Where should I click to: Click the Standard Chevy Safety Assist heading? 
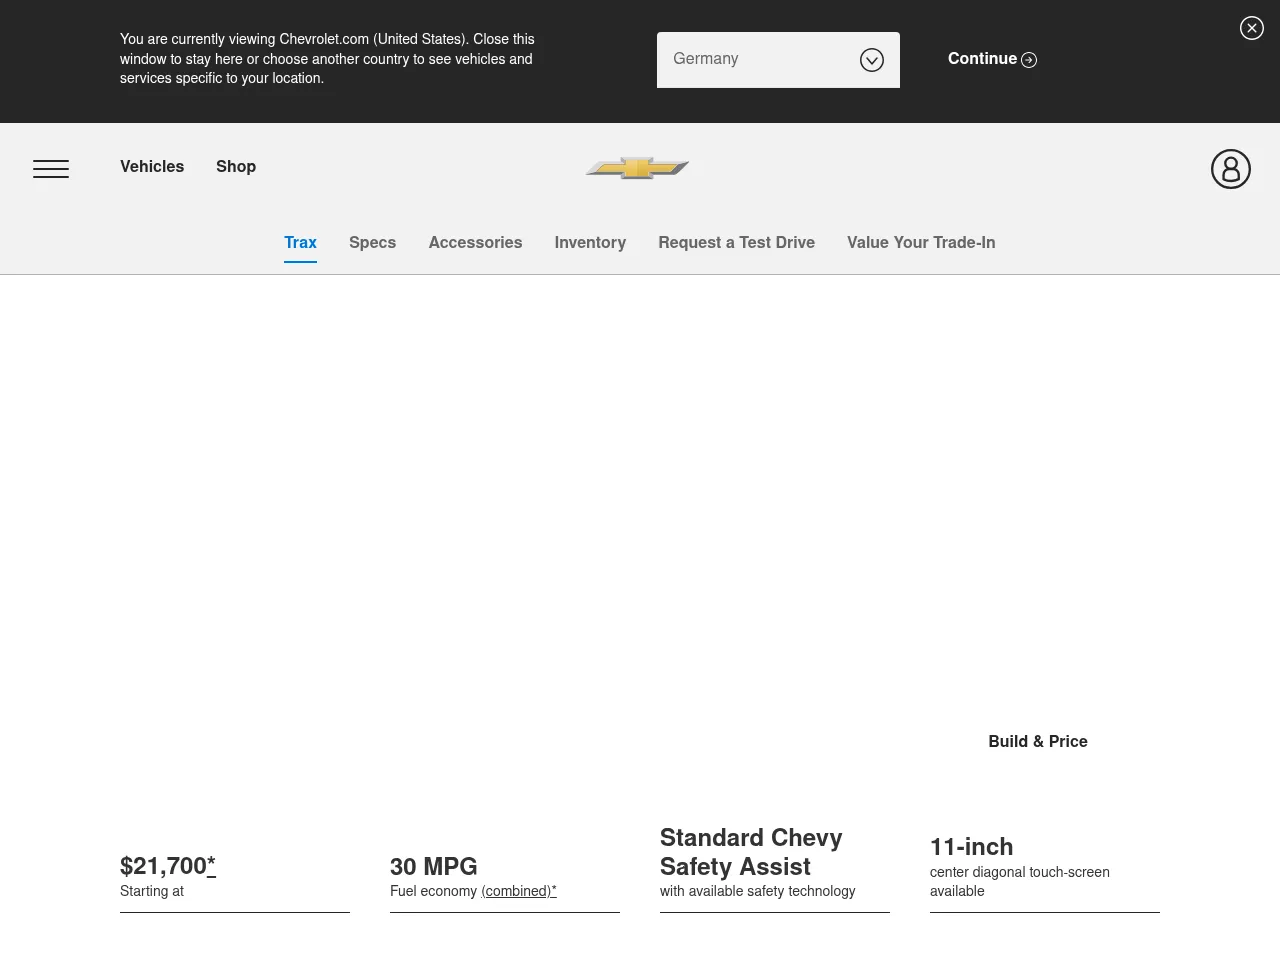pyautogui.click(x=750, y=852)
